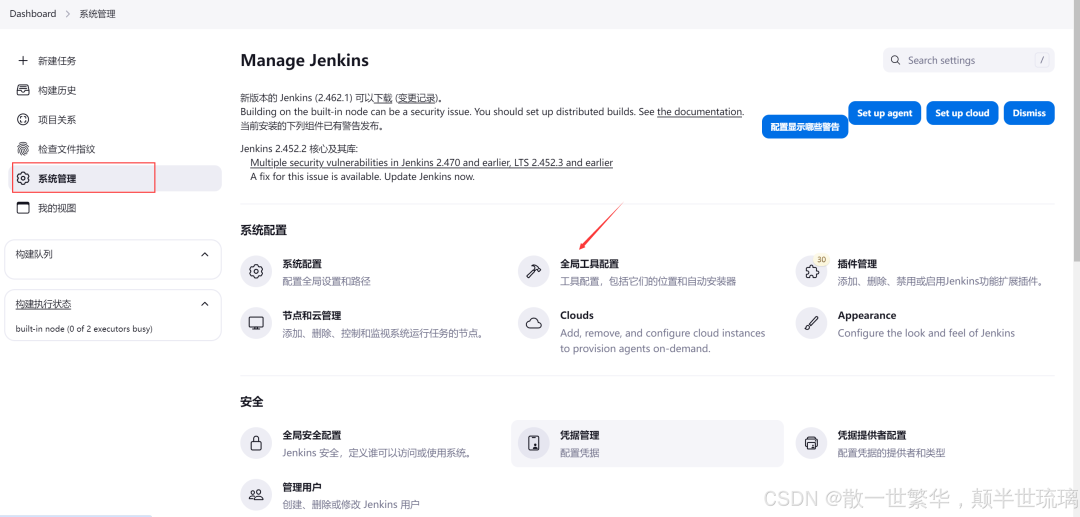
Task: Click the 系统配置 gear icon
Action: tap(256, 272)
